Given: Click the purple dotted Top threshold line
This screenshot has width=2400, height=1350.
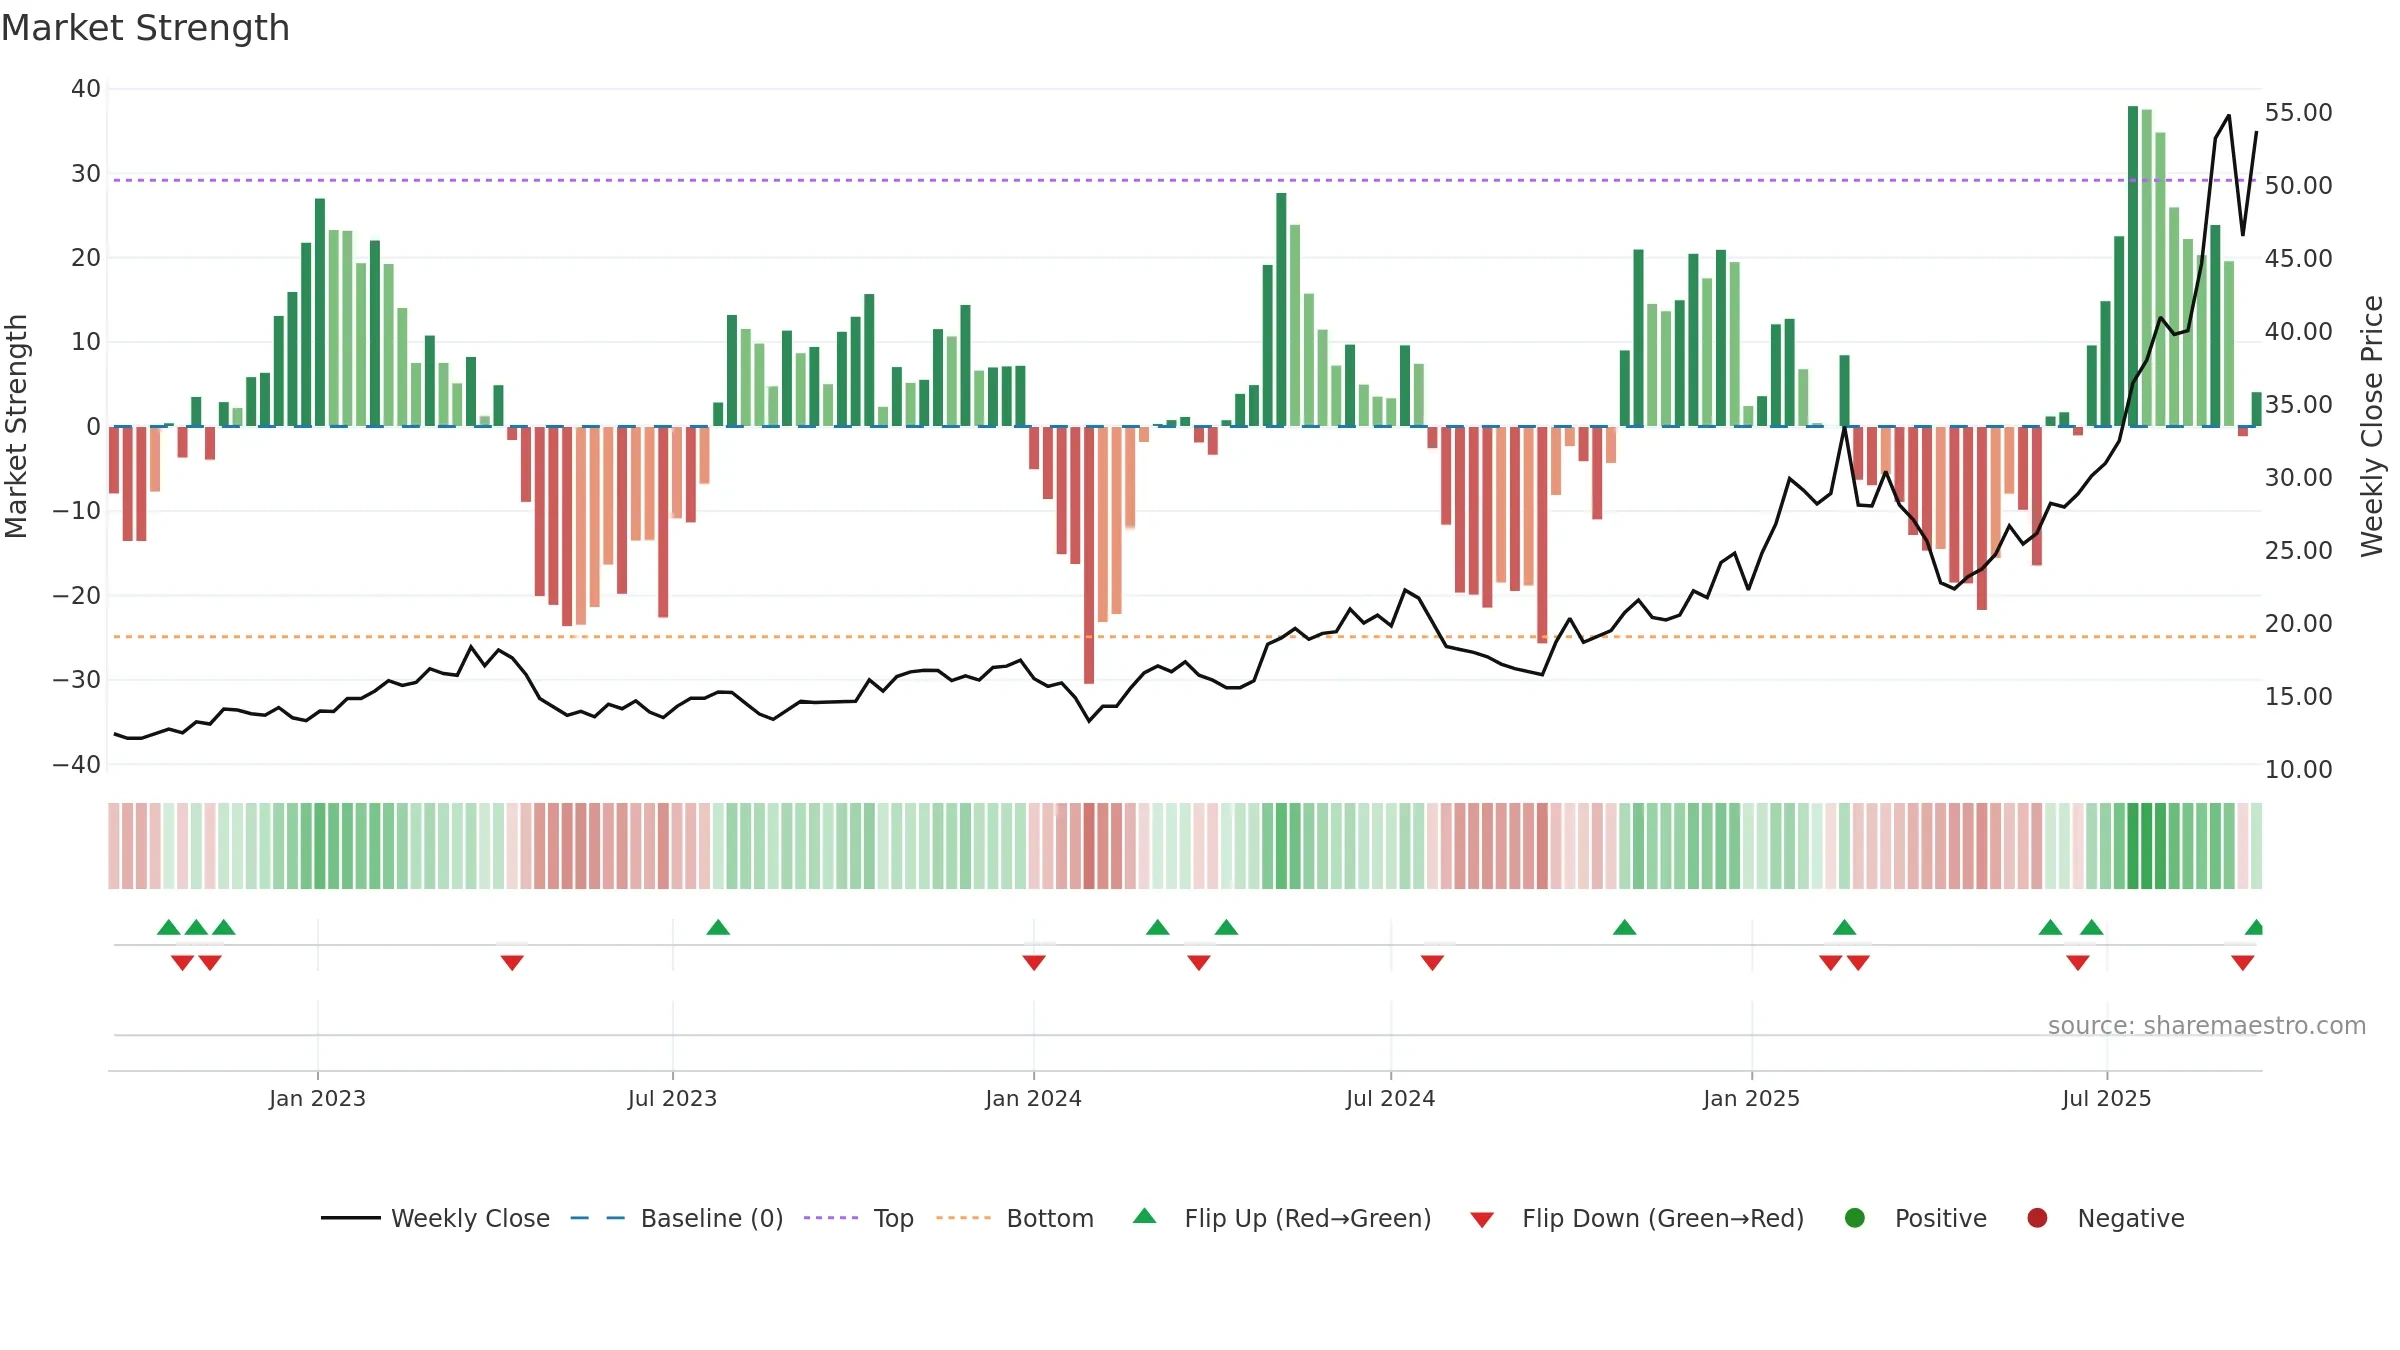Looking at the screenshot, I should [1185, 180].
